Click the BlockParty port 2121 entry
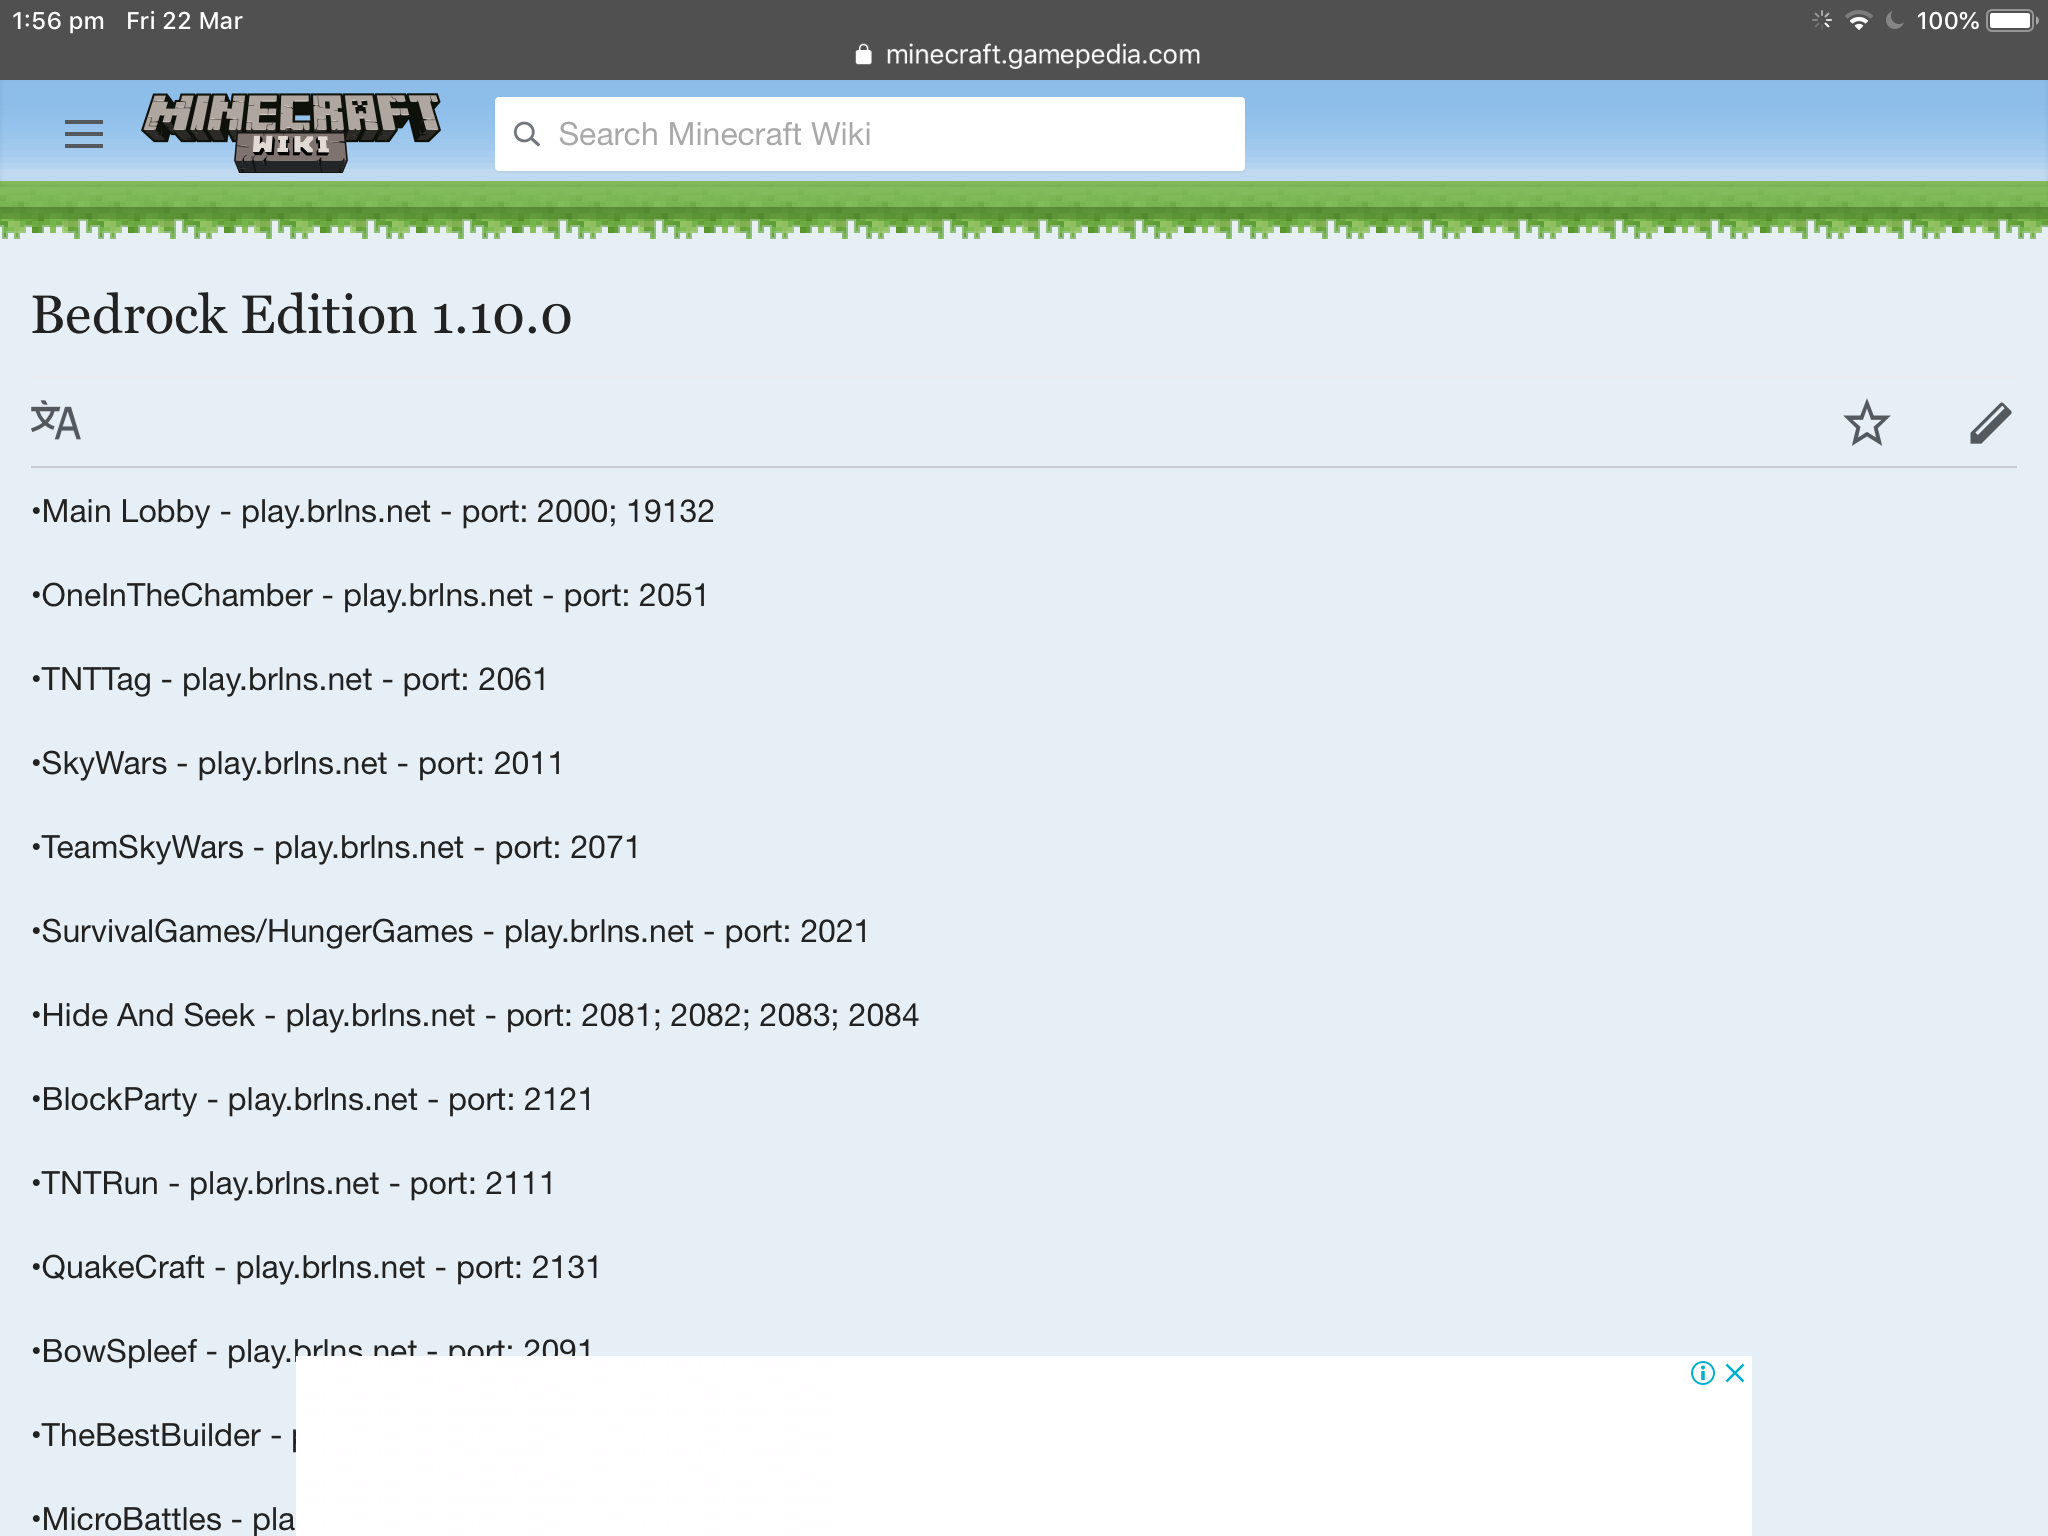 [x=312, y=1099]
